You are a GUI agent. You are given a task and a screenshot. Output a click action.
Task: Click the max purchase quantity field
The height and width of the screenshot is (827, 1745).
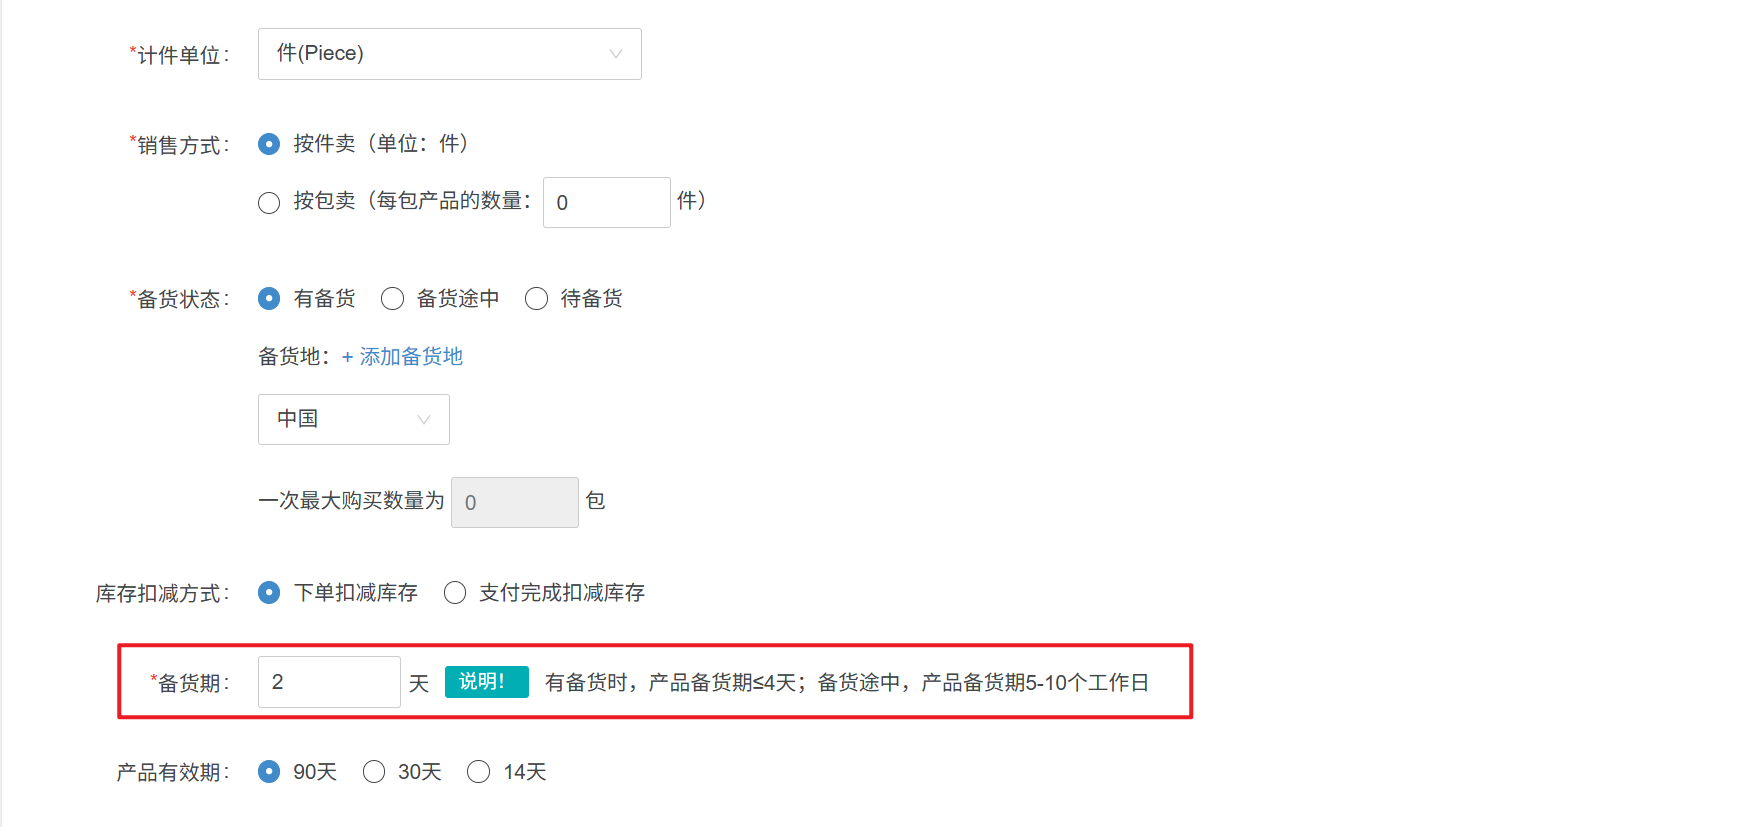pyautogui.click(x=514, y=502)
